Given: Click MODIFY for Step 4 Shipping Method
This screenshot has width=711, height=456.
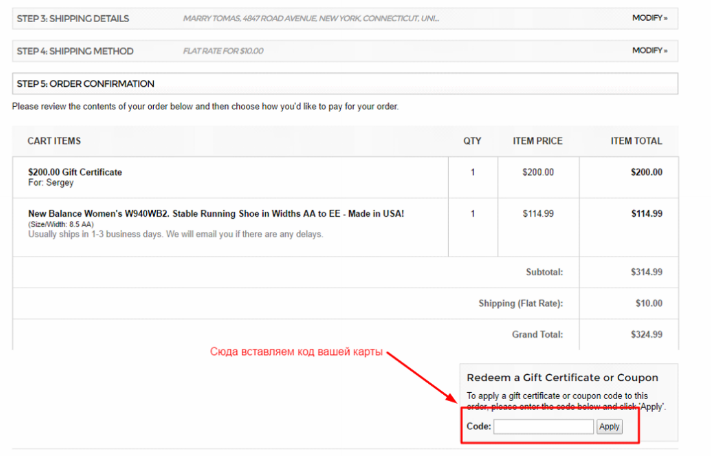Looking at the screenshot, I should [649, 50].
